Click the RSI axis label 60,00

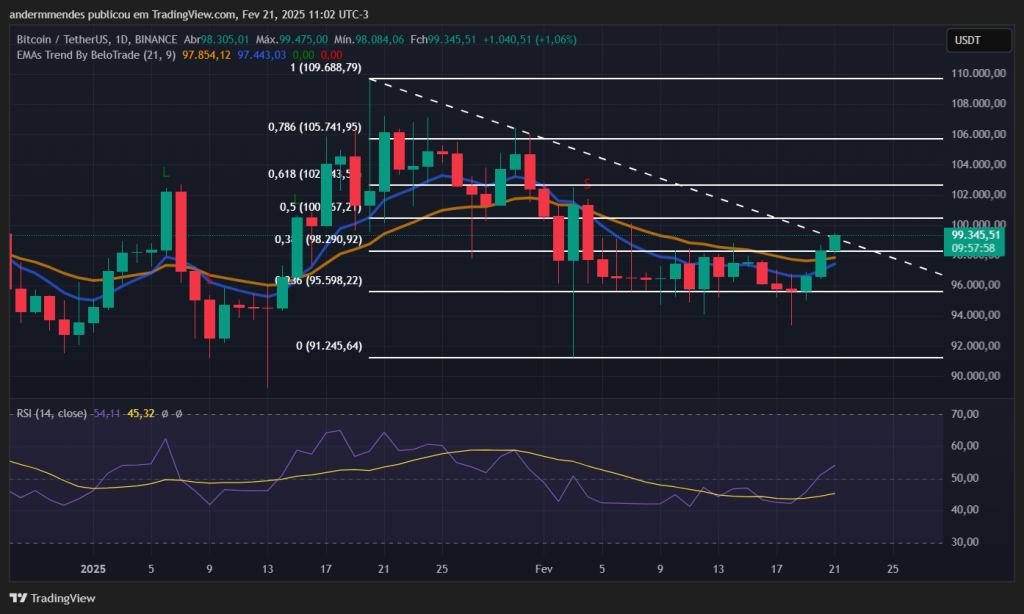point(965,446)
